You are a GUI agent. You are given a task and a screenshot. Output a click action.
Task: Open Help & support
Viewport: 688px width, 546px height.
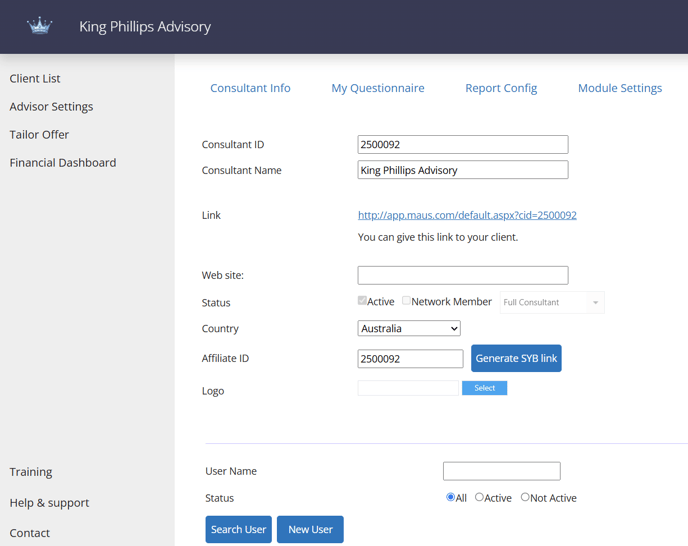point(49,503)
